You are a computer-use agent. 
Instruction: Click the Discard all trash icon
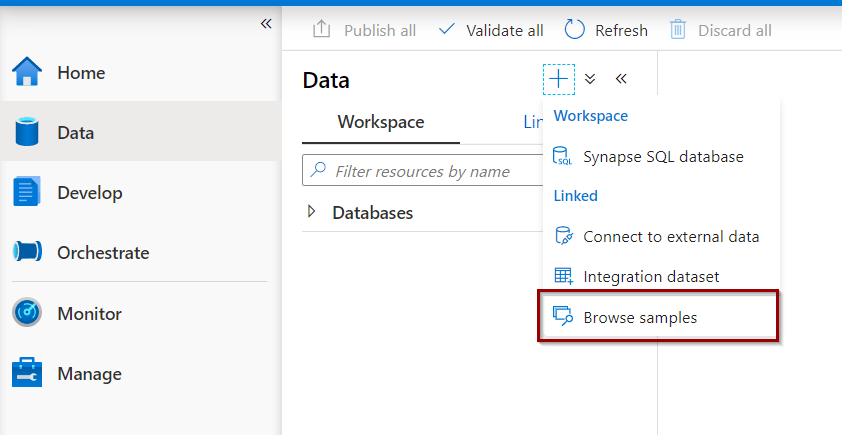678,29
